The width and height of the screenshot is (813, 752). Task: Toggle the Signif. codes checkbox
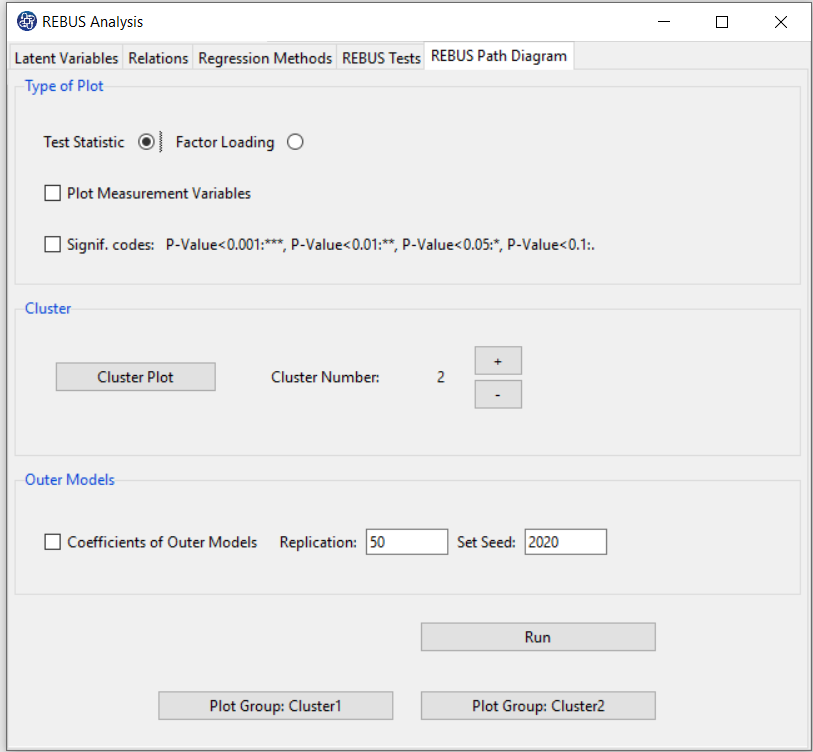53,244
